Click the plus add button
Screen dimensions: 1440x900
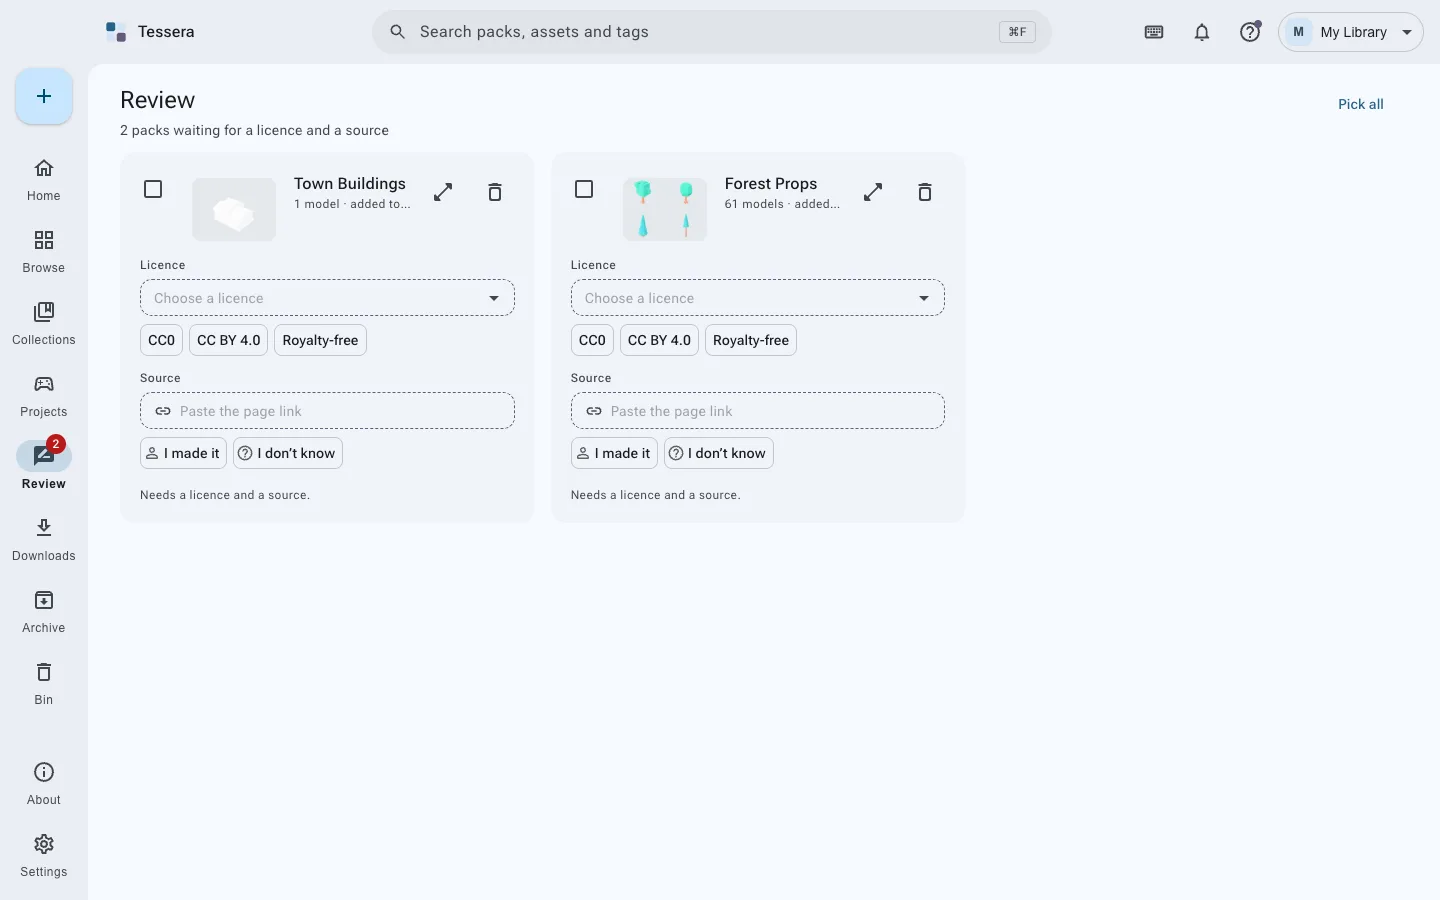tap(44, 96)
